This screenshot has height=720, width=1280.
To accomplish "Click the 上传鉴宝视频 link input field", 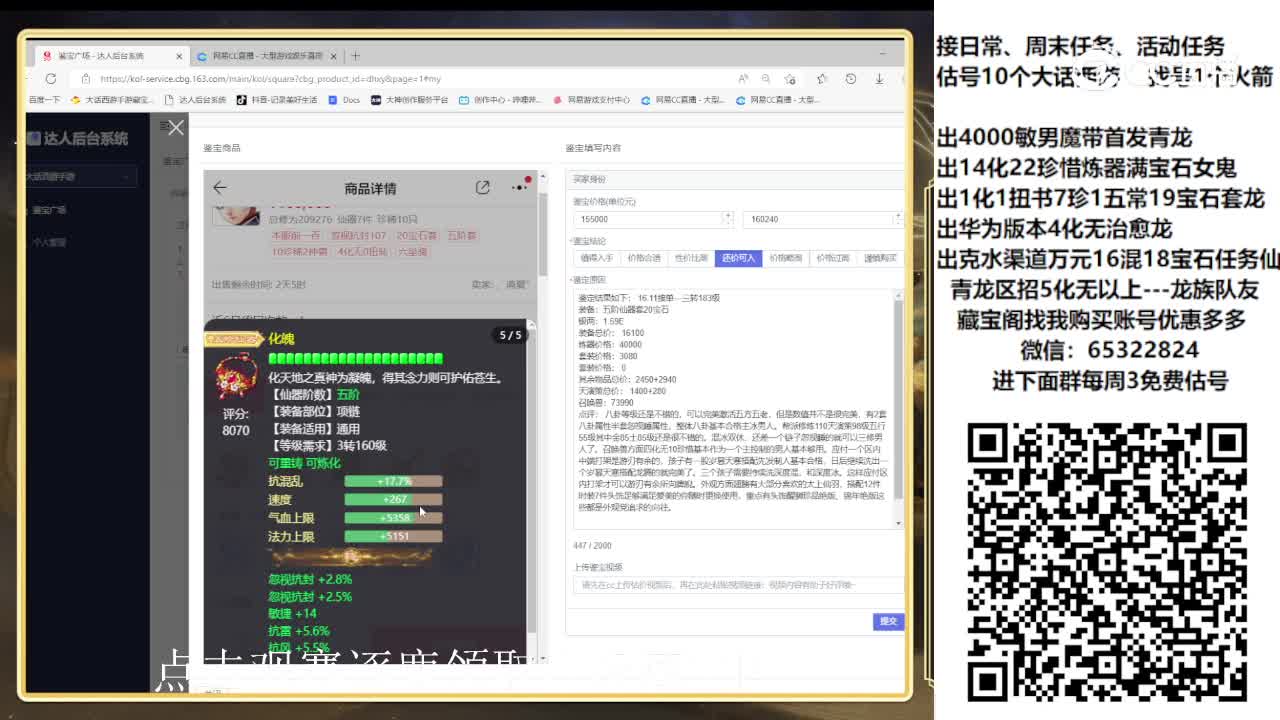I will pos(737,585).
